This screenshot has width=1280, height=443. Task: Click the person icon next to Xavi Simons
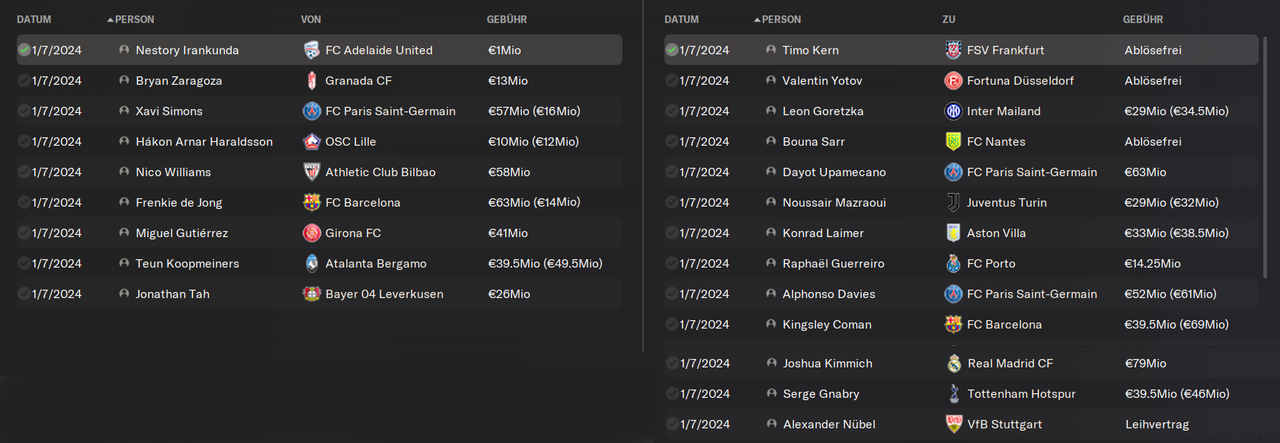click(124, 111)
